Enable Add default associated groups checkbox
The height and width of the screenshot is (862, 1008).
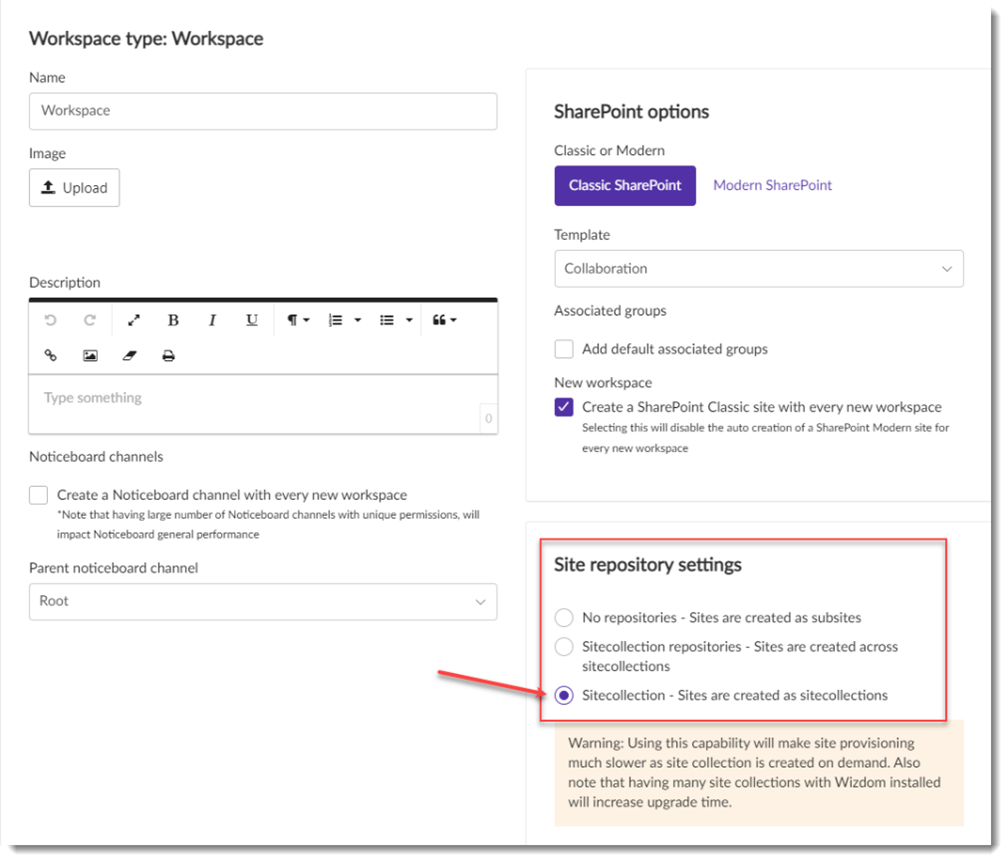point(564,349)
